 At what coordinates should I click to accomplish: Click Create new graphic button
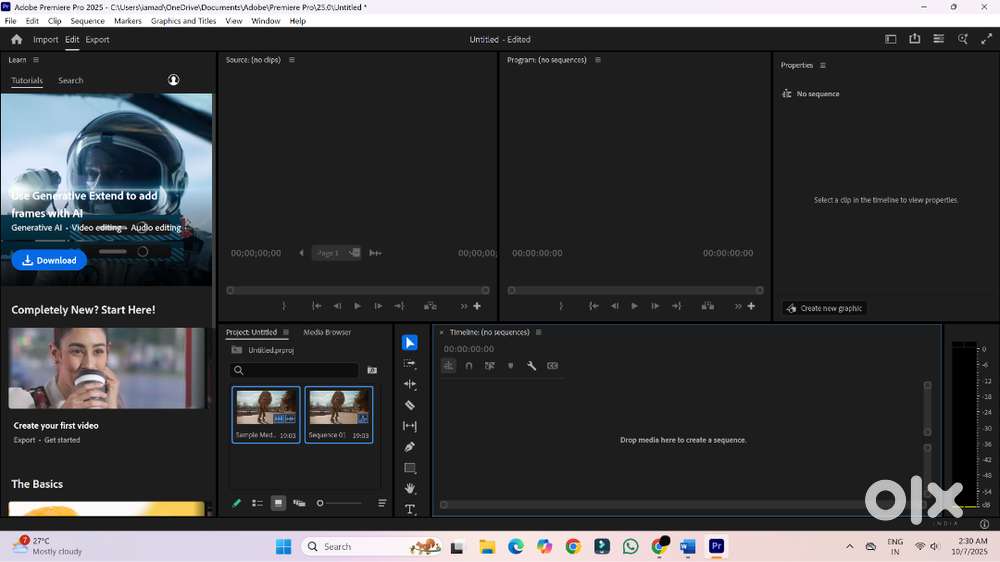[824, 308]
